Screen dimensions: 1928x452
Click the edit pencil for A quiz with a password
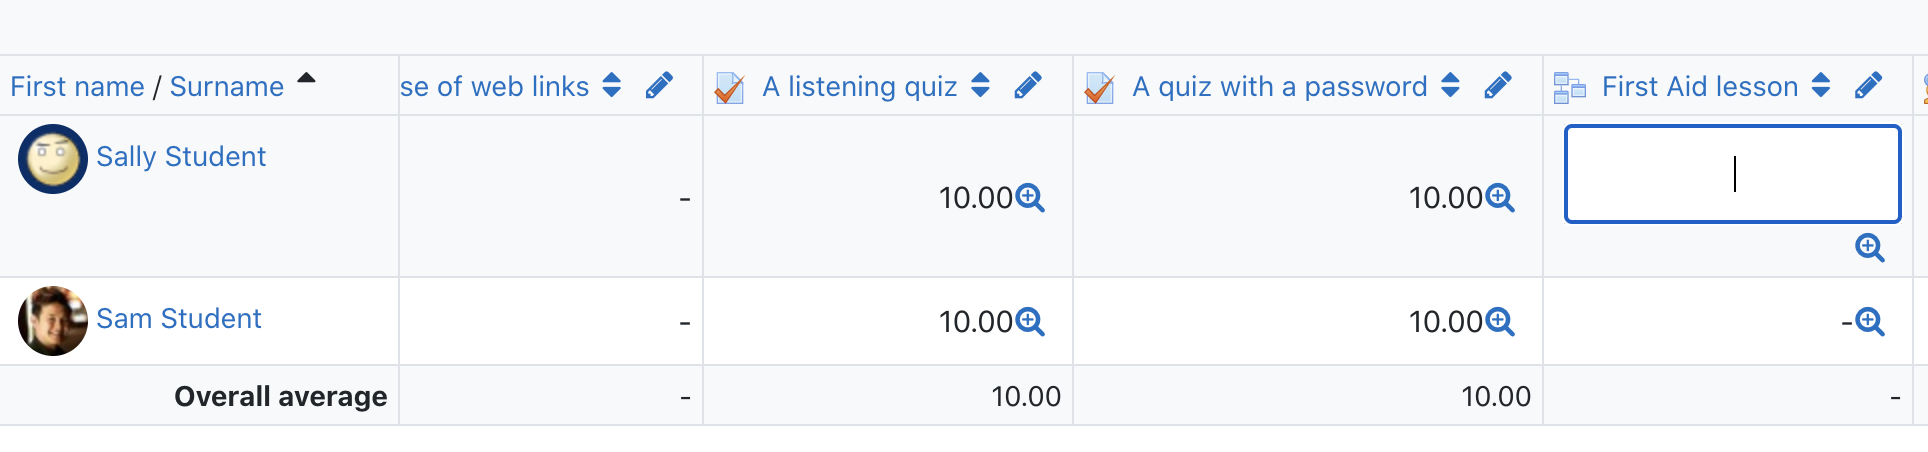click(x=1498, y=86)
